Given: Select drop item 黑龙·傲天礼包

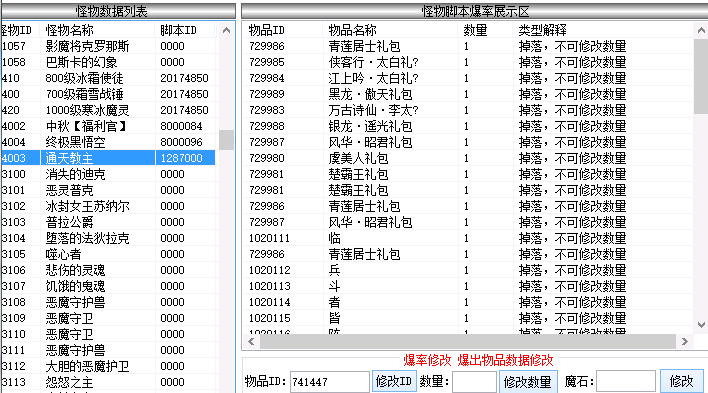Looking at the screenshot, I should [x=468, y=94].
